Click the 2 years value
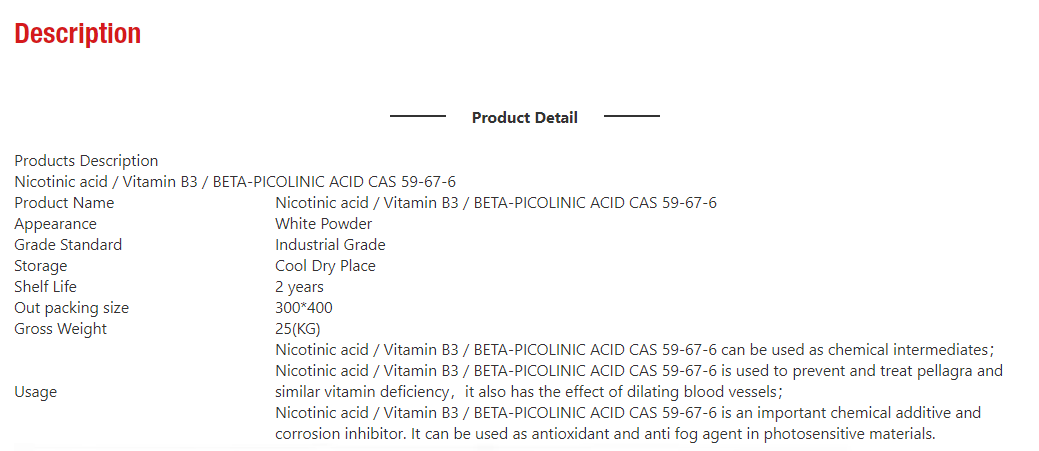1039x451 pixels. click(299, 287)
